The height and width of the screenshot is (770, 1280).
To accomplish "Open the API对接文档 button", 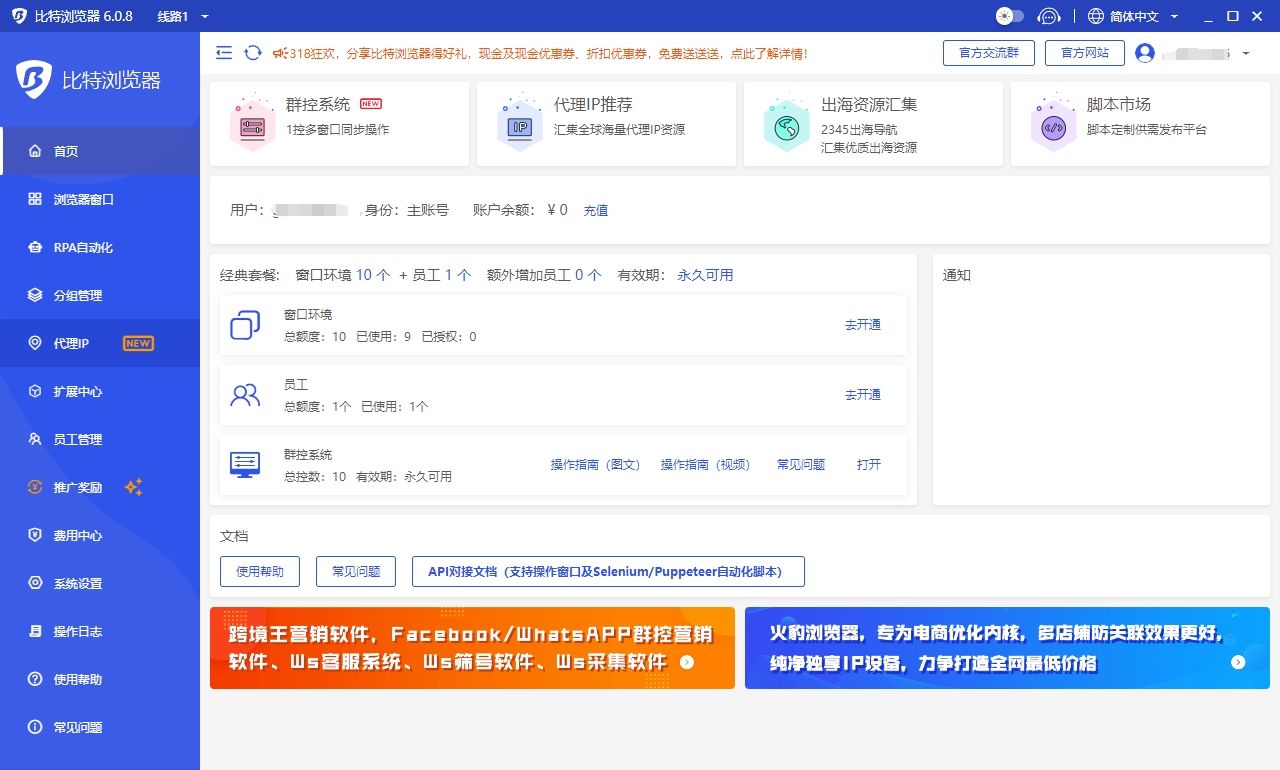I will 607,571.
